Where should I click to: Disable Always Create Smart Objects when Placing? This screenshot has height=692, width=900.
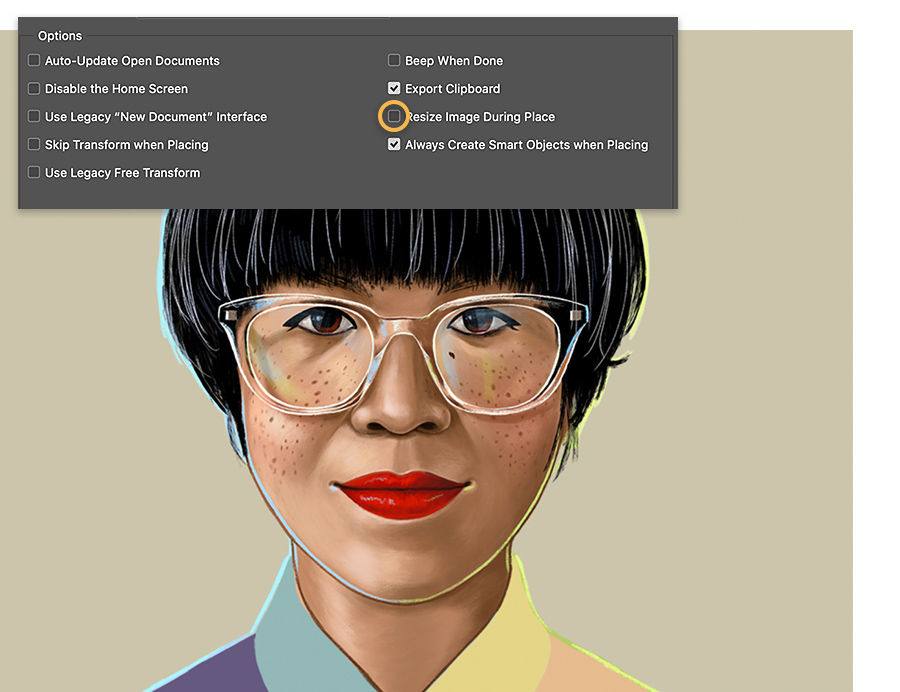tap(393, 144)
